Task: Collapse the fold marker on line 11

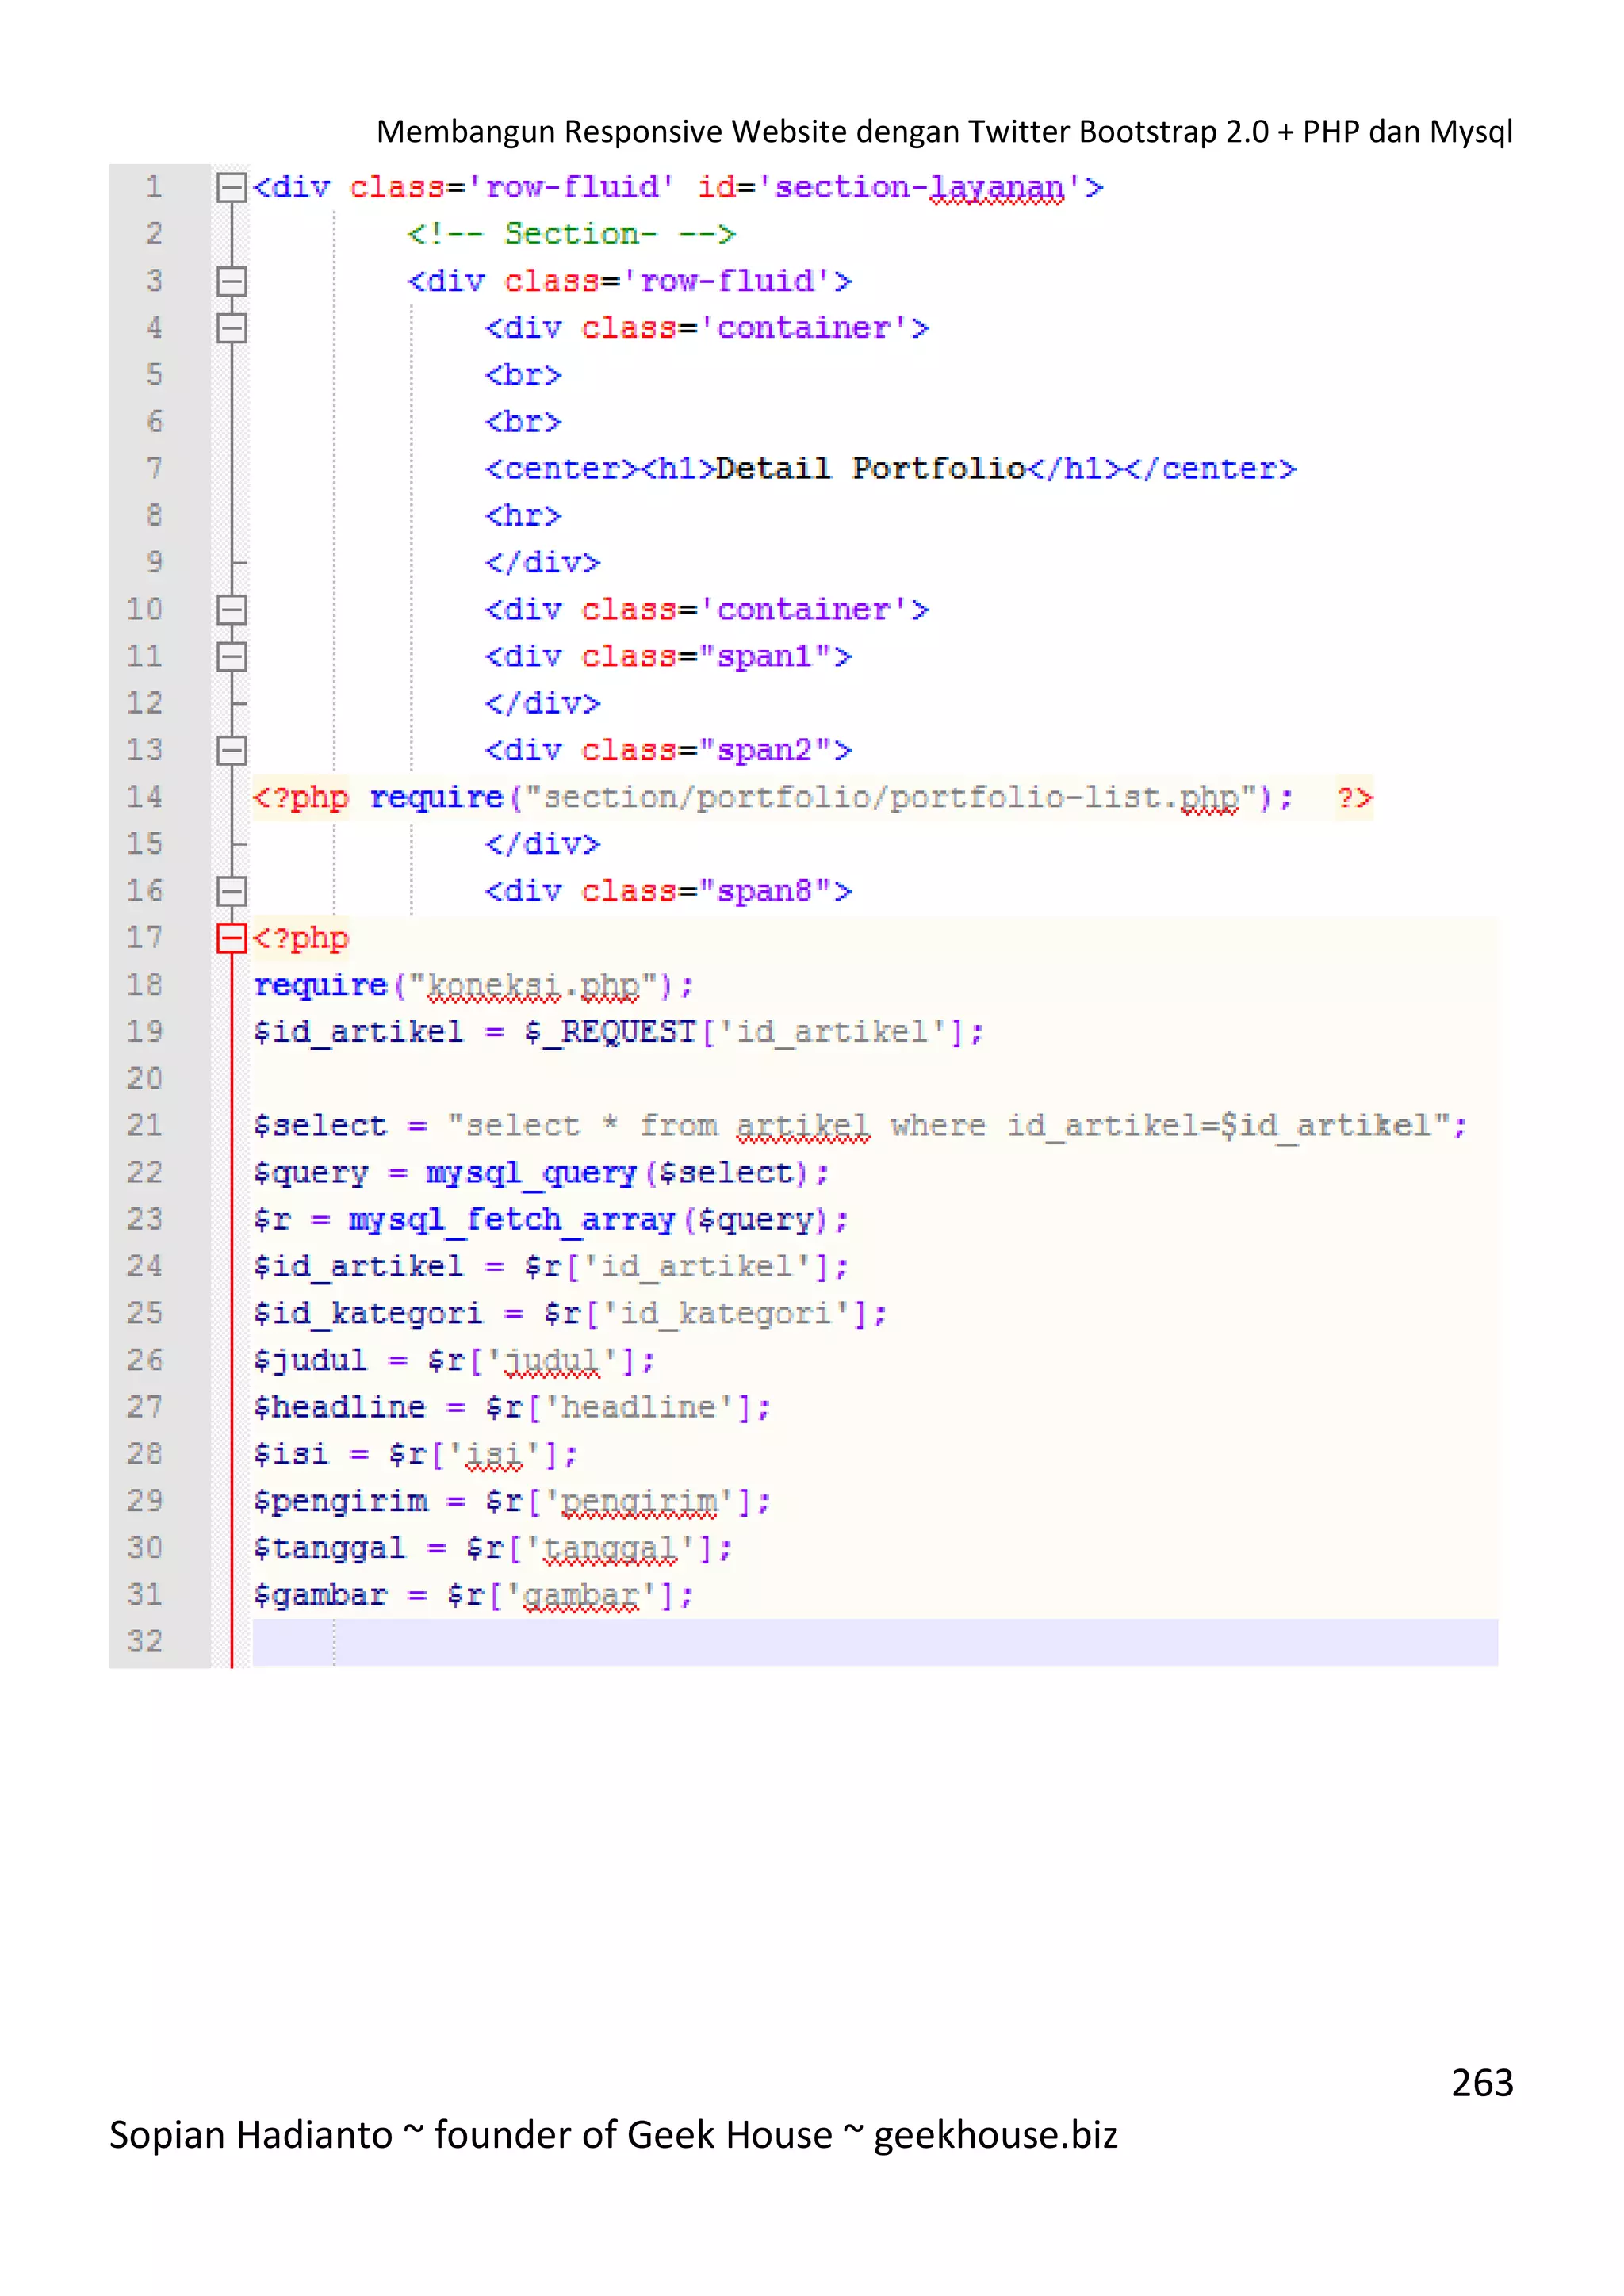Action: 231,656
